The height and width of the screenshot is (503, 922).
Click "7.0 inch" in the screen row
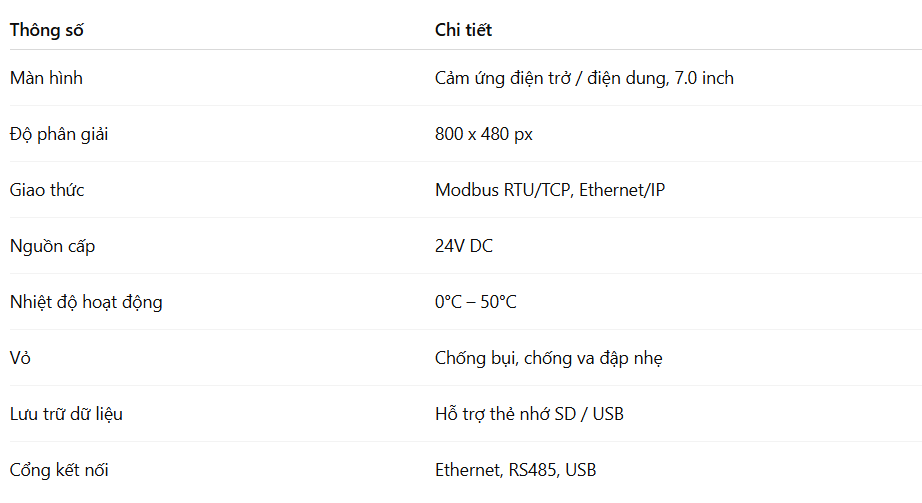tap(704, 78)
